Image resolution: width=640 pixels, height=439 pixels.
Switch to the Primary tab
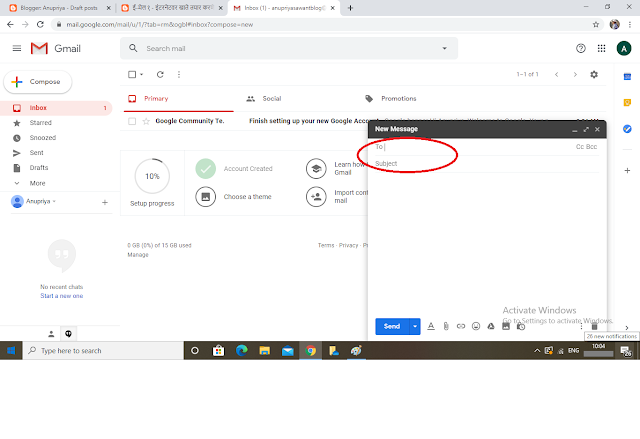pos(179,99)
